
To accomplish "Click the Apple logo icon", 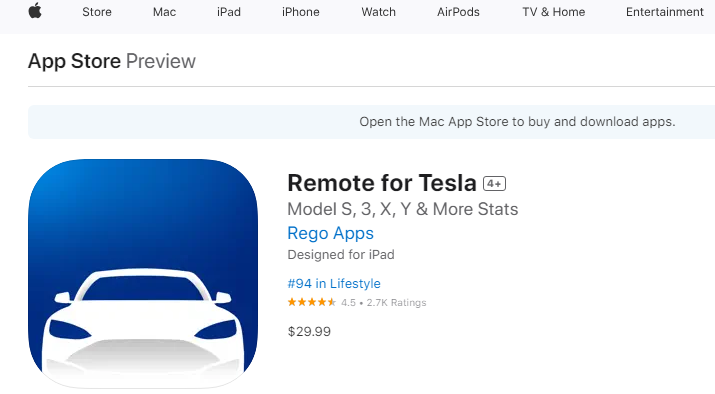I will point(35,10).
